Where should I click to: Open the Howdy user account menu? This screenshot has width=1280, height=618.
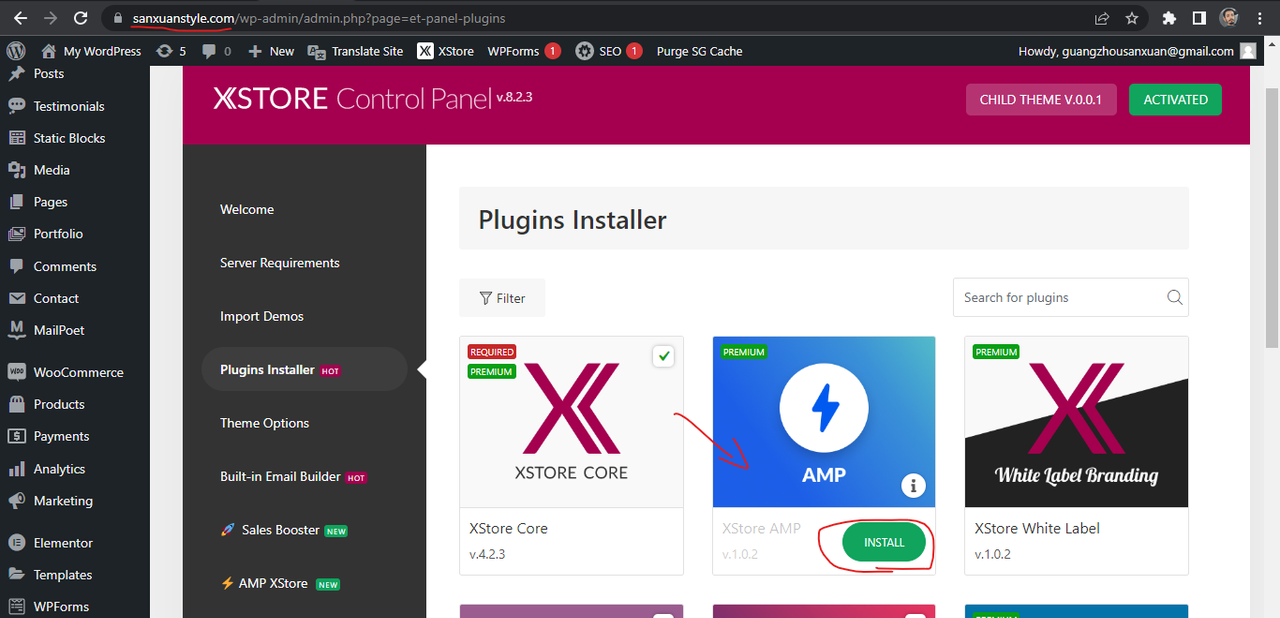[1137, 51]
